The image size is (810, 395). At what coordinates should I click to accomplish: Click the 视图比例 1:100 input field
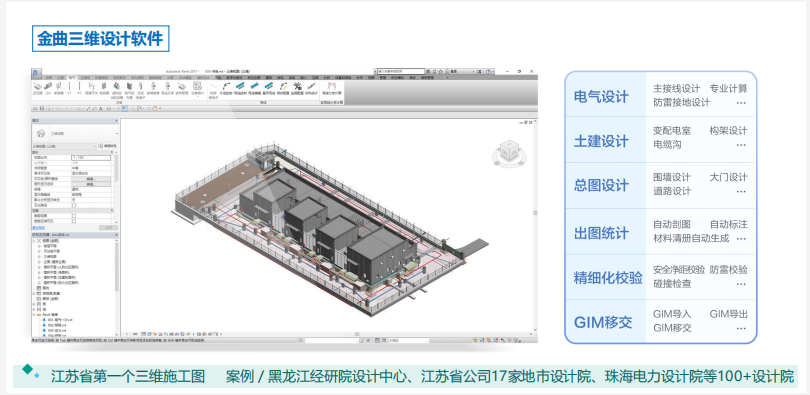(x=91, y=158)
